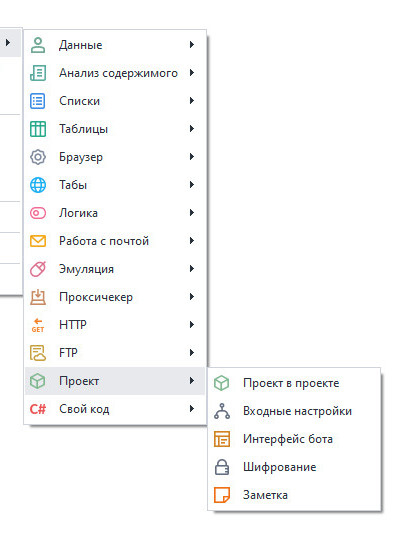Image resolution: width=413 pixels, height=558 pixels.
Task: Click the C# Свой код icon
Action: pyautogui.click(x=38, y=409)
